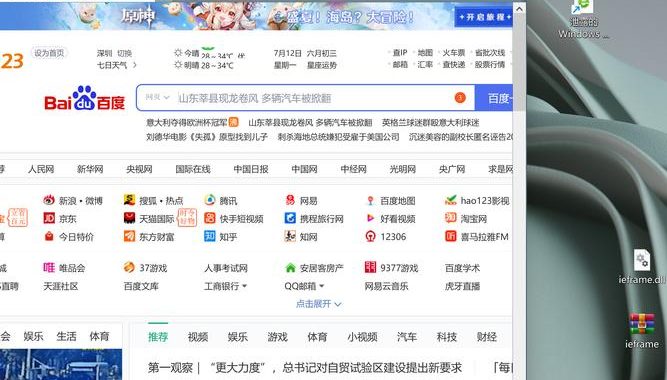The width and height of the screenshot is (667, 380).
Task: Expand the 七日天气 forecast arrow
Action: click(134, 65)
